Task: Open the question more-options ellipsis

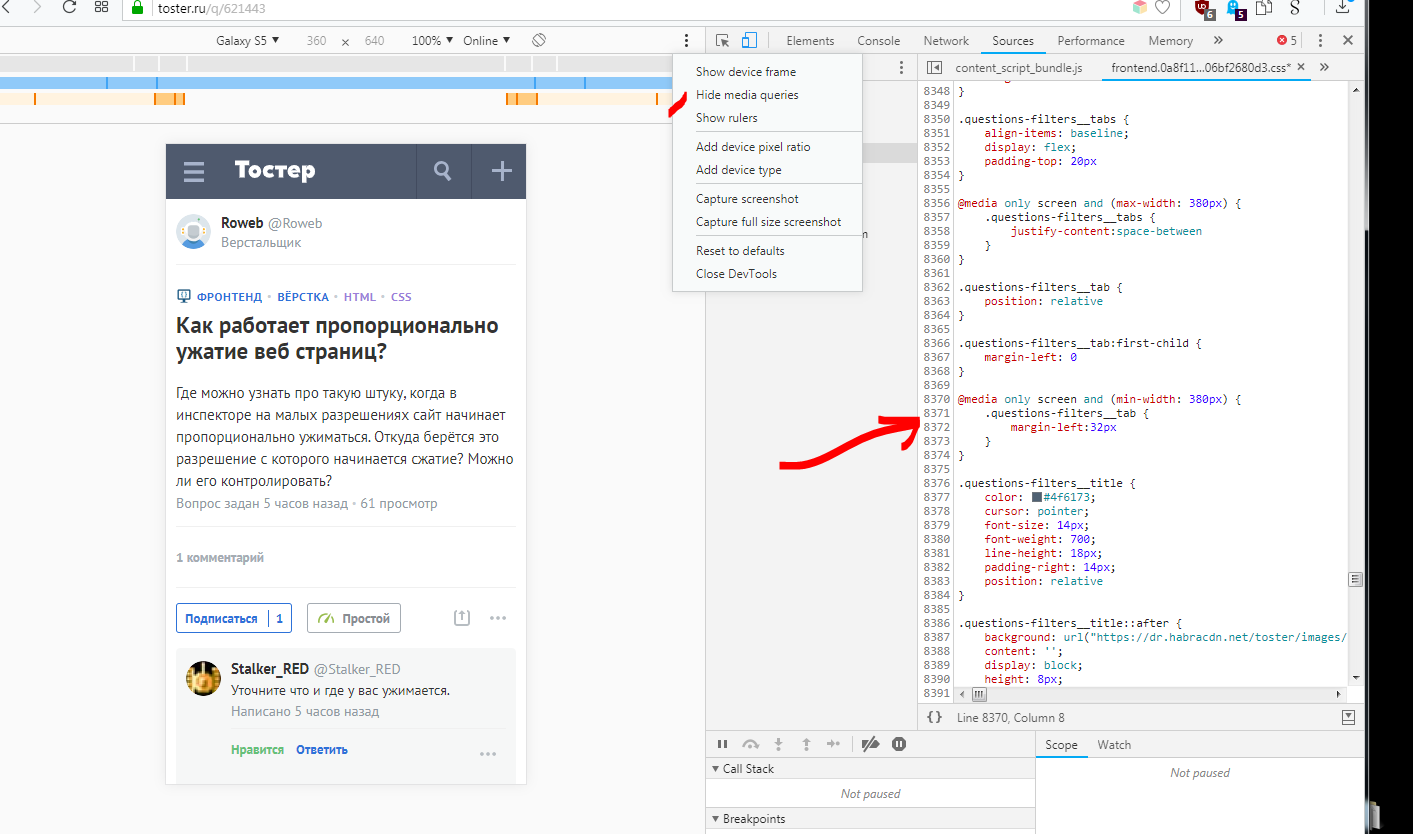Action: (x=498, y=618)
